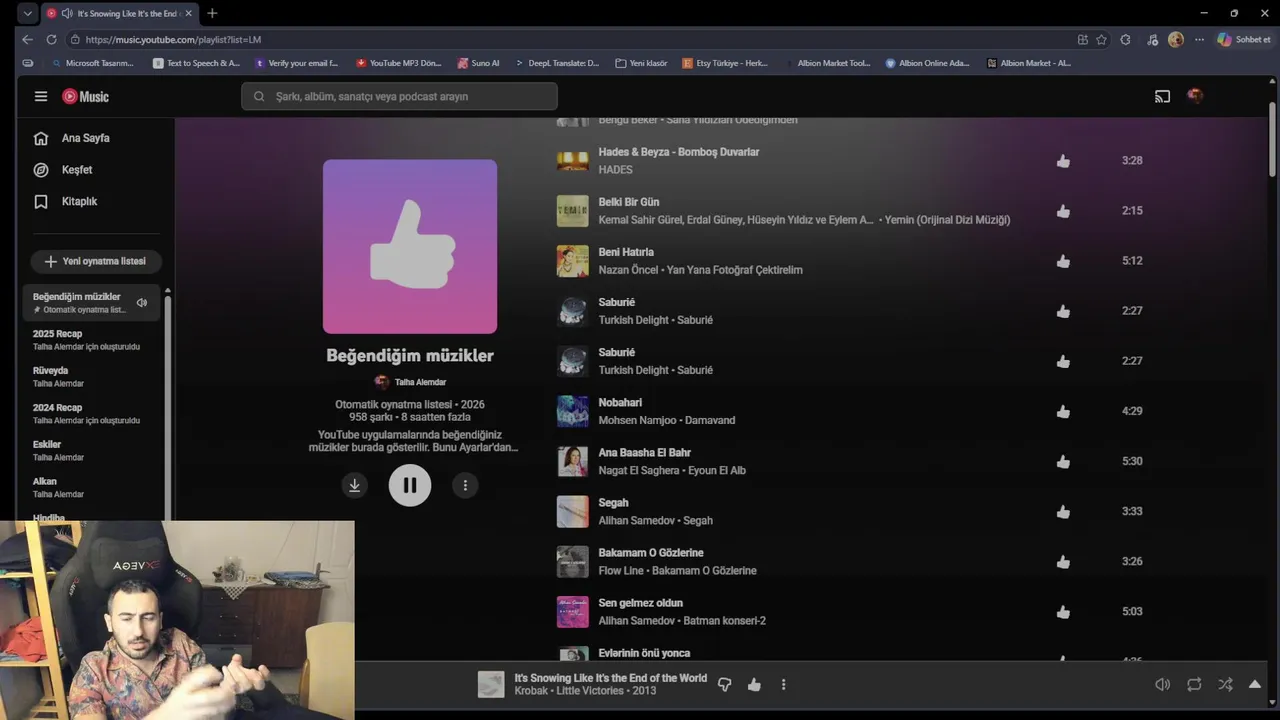The height and width of the screenshot is (720, 1280).
Task: Open the 2024 Recap playlist
Action: [x=91, y=413]
